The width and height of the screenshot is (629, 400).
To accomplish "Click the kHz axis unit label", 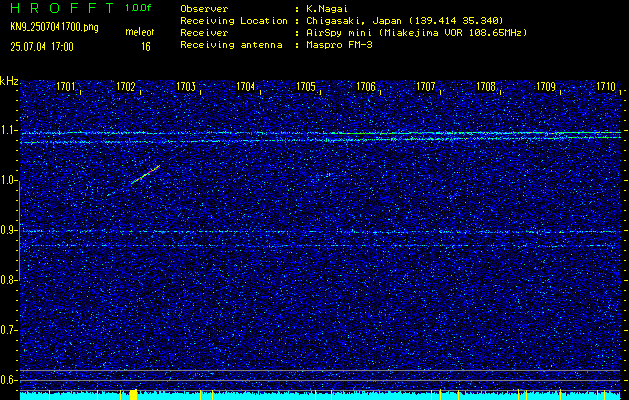I will point(9,81).
